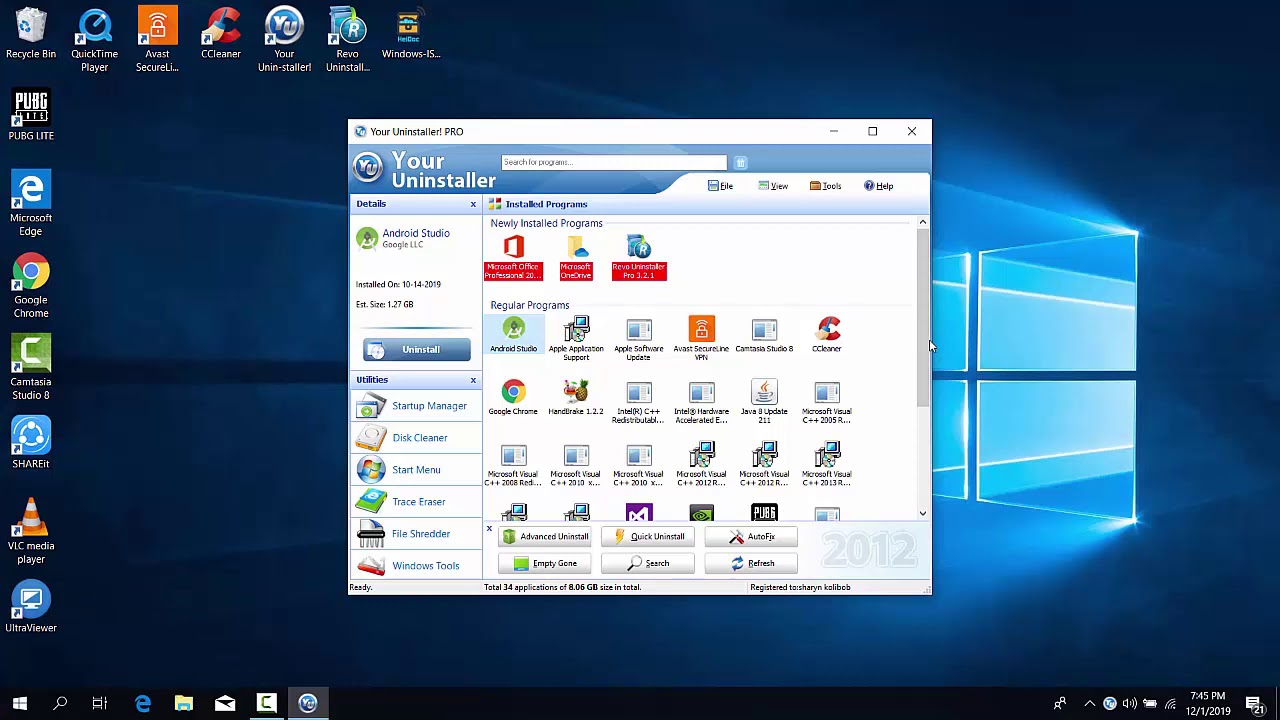1280x720 pixels.
Task: Open the notification center in taskbar
Action: point(1254,704)
